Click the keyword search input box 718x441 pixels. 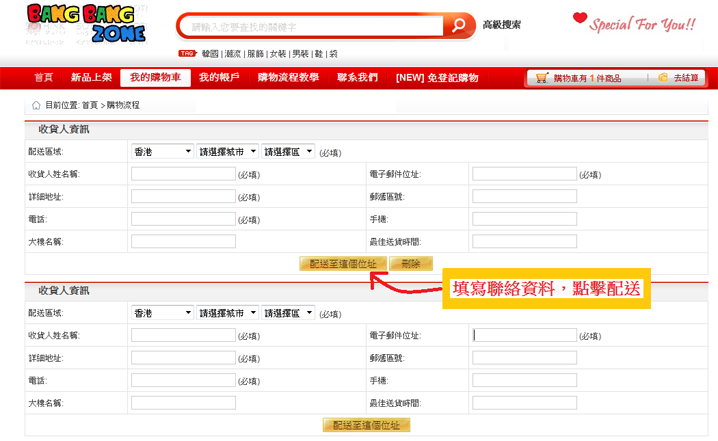point(312,26)
